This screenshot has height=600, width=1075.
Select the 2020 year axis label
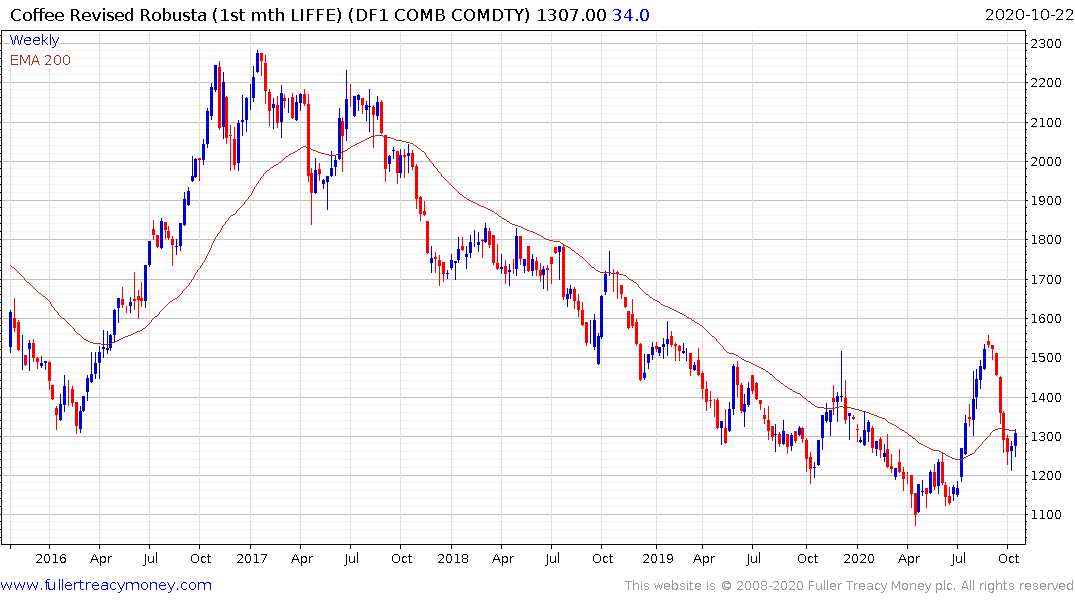coord(858,559)
